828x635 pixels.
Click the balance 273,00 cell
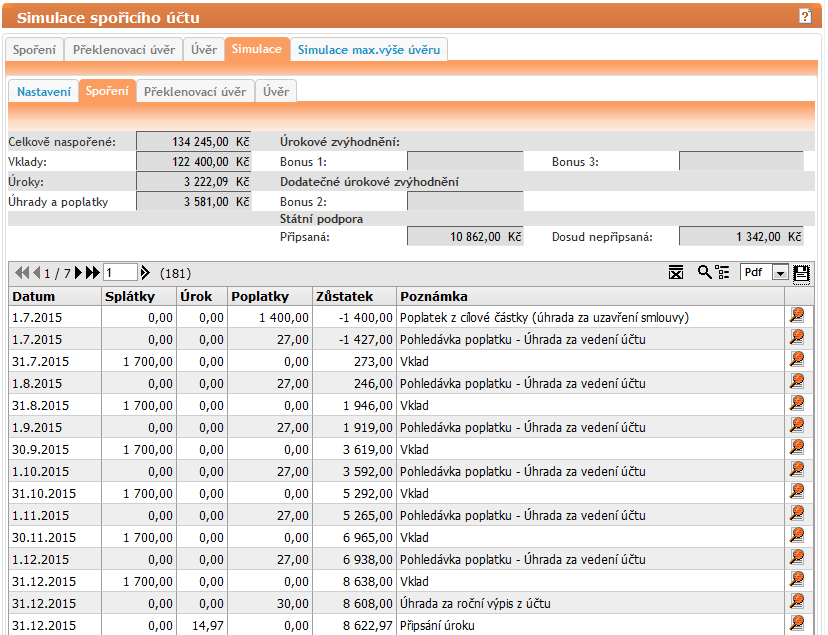[x=354, y=362]
